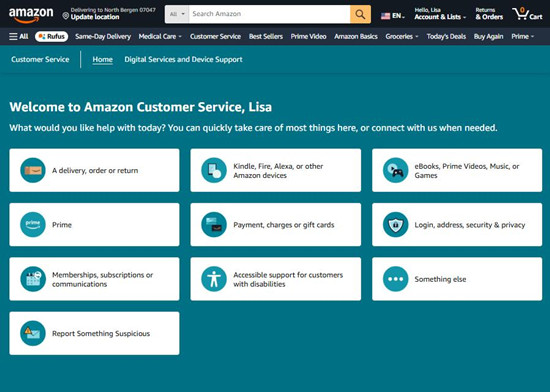Screen dimensions: 550x392
Task: Choose 'Something else' text
Action: [x=440, y=279]
